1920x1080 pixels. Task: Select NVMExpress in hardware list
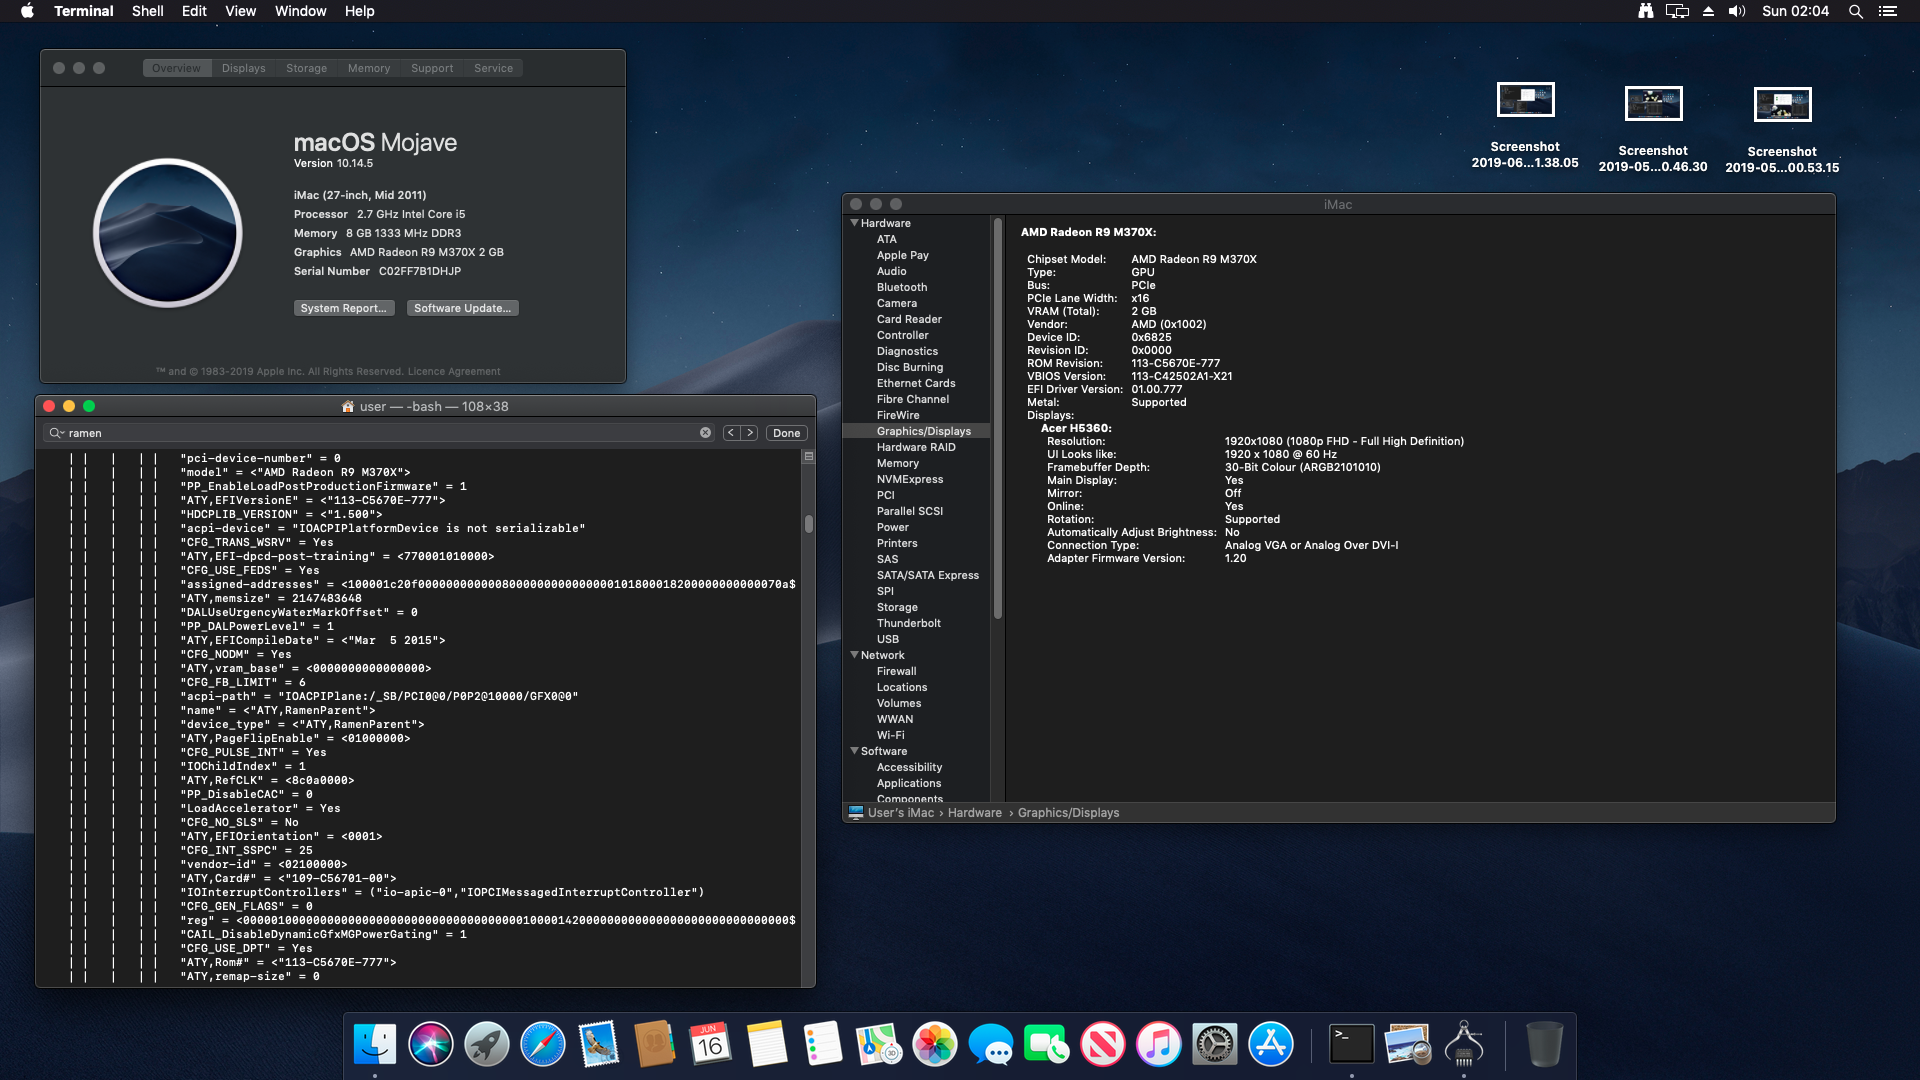coord(910,479)
